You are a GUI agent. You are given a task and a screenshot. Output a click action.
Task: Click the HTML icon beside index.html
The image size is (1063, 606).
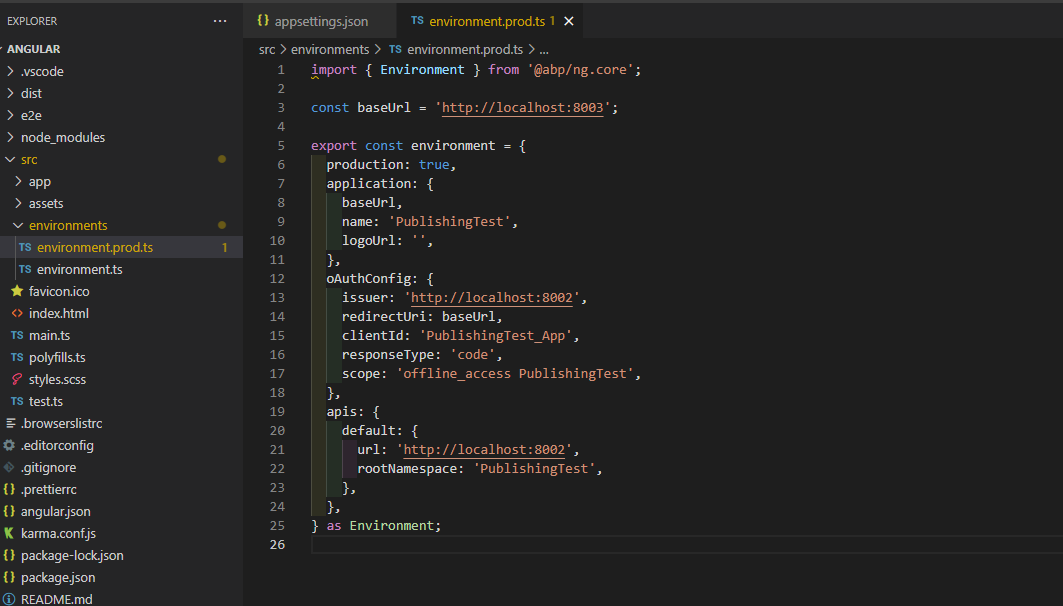click(17, 313)
